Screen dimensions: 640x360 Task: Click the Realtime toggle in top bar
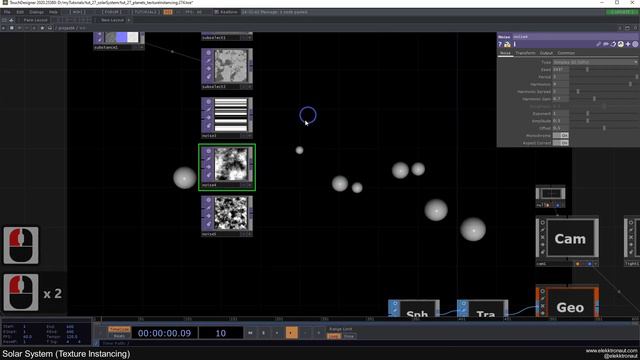pos(226,12)
